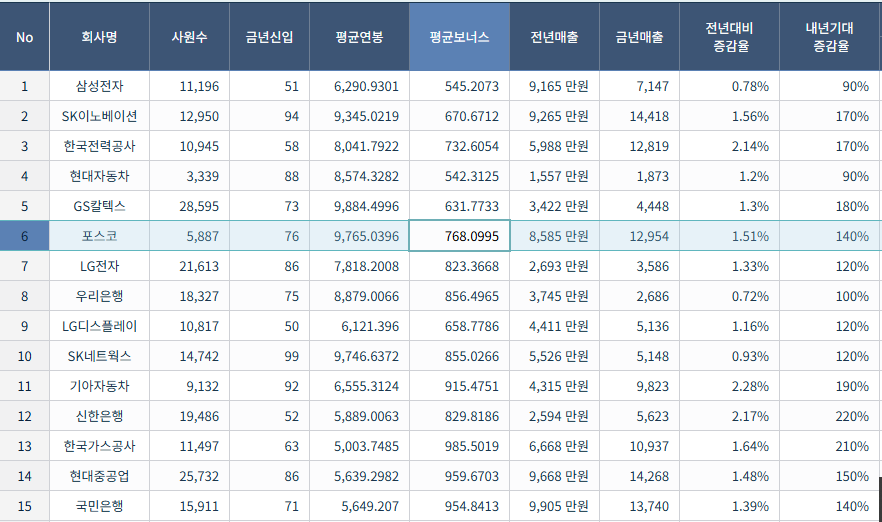Click the 현대자동차 company cell
This screenshot has height=522, width=882.
point(100,176)
